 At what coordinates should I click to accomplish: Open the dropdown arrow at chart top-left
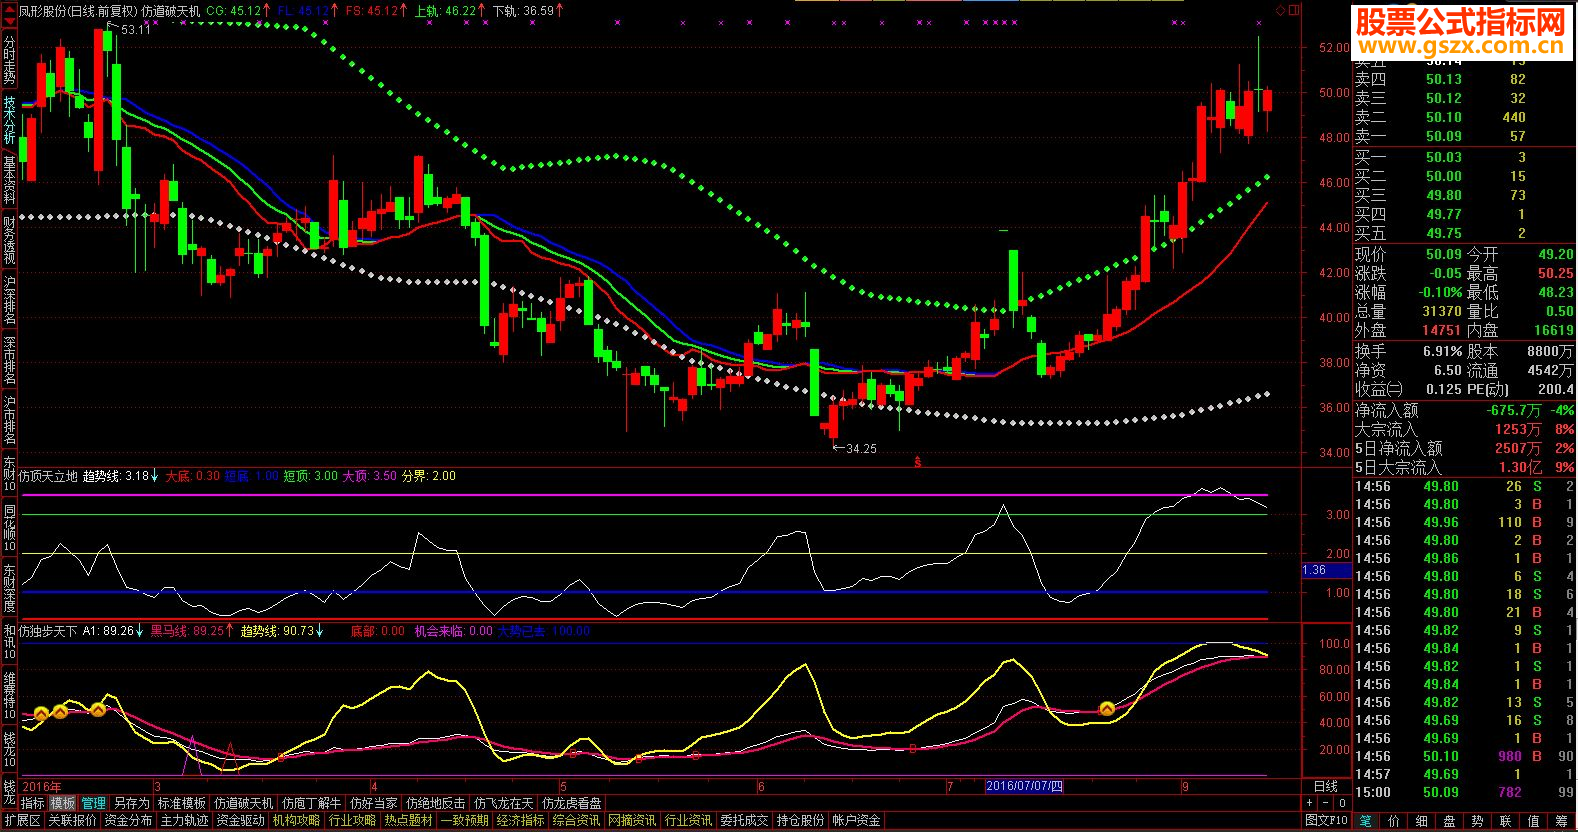9,19
